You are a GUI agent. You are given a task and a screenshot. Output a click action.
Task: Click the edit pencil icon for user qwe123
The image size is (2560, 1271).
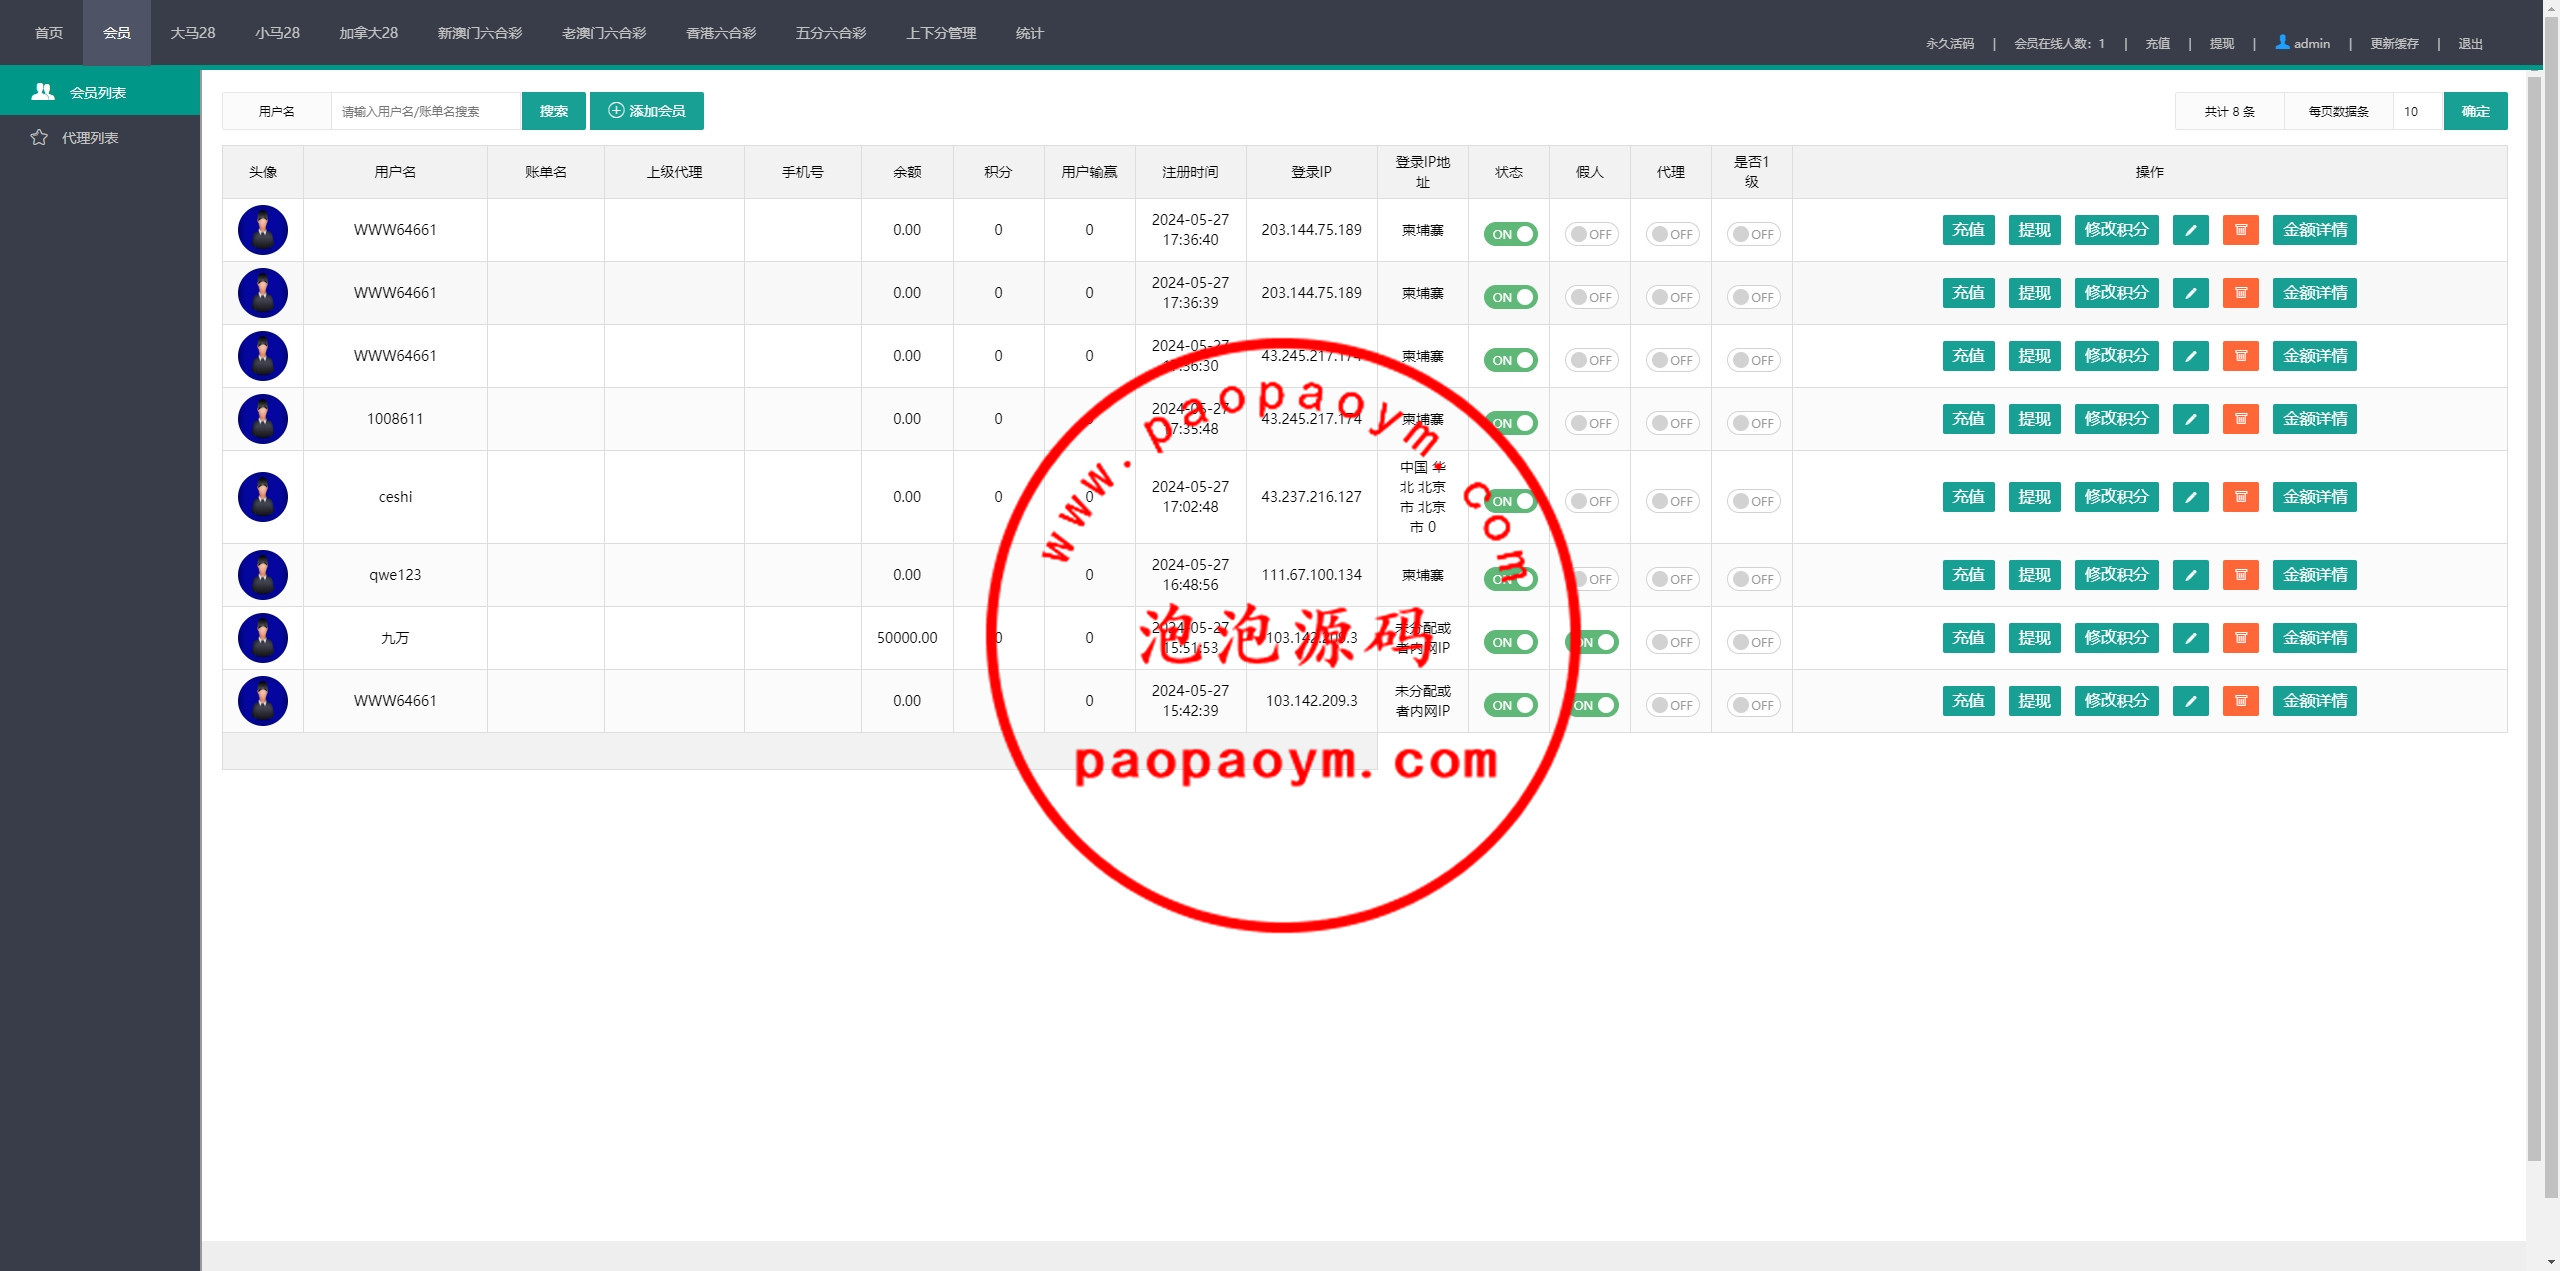pos(2190,575)
